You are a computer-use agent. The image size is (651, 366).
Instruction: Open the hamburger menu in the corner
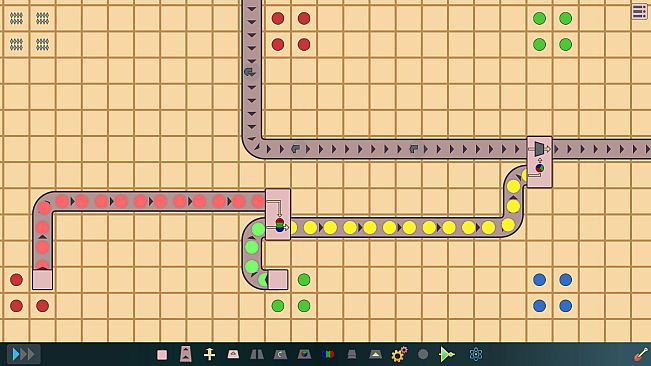click(x=639, y=12)
